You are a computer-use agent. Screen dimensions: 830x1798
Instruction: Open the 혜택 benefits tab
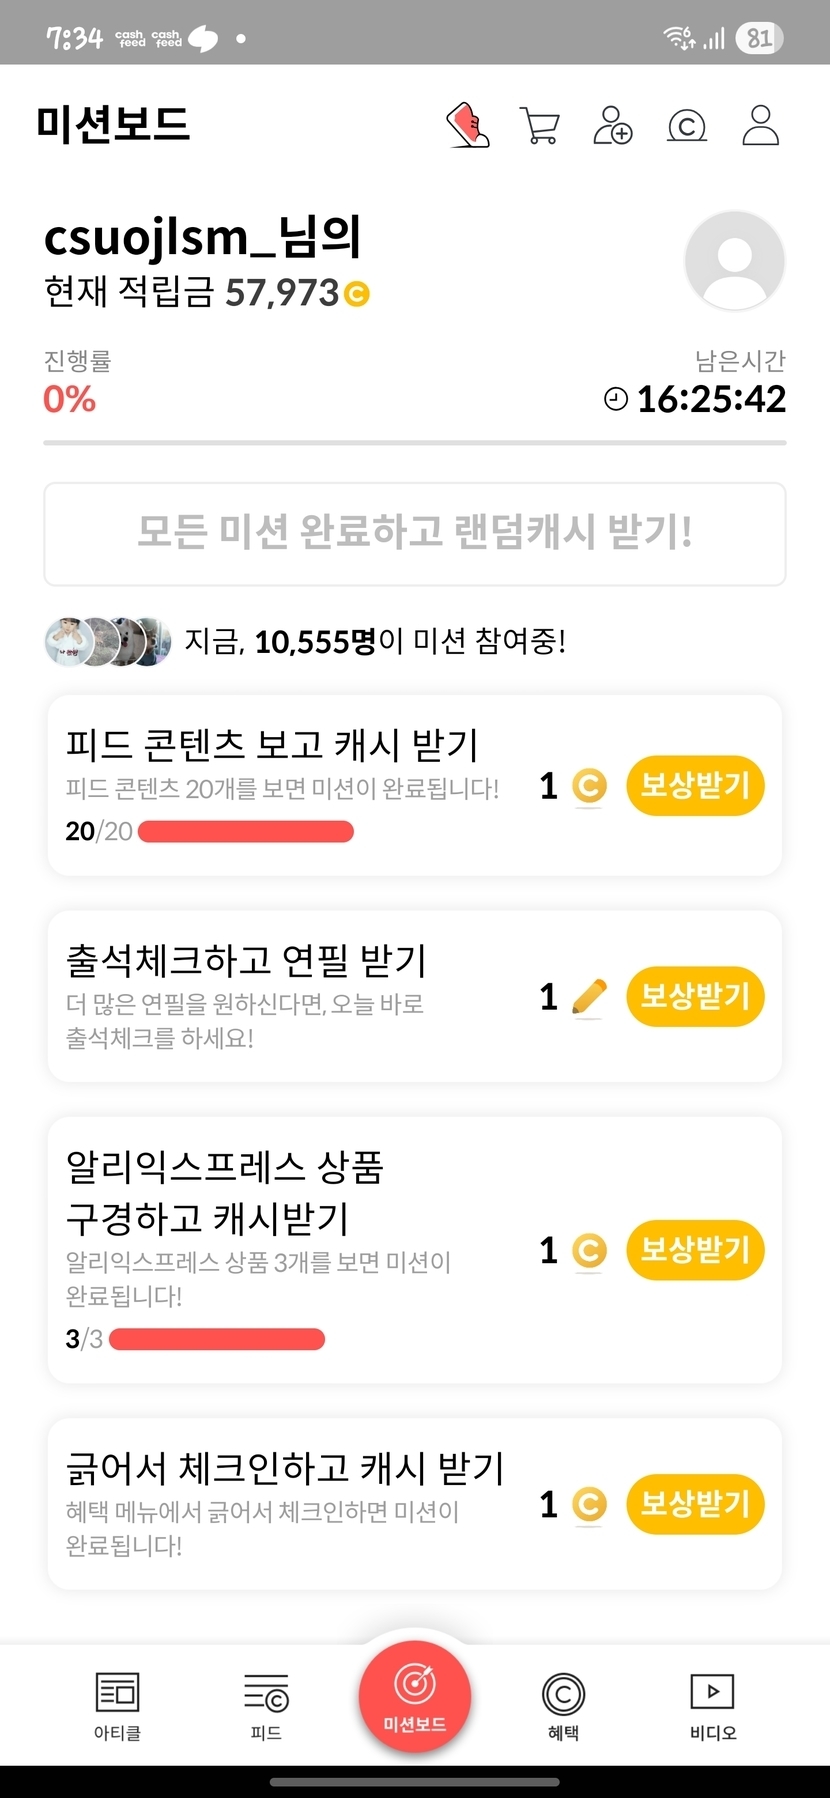click(x=563, y=1705)
